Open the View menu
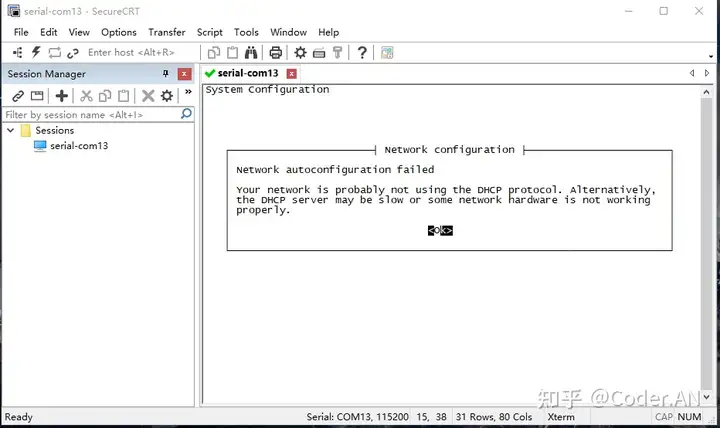Viewport: 720px width, 428px height. coord(79,32)
